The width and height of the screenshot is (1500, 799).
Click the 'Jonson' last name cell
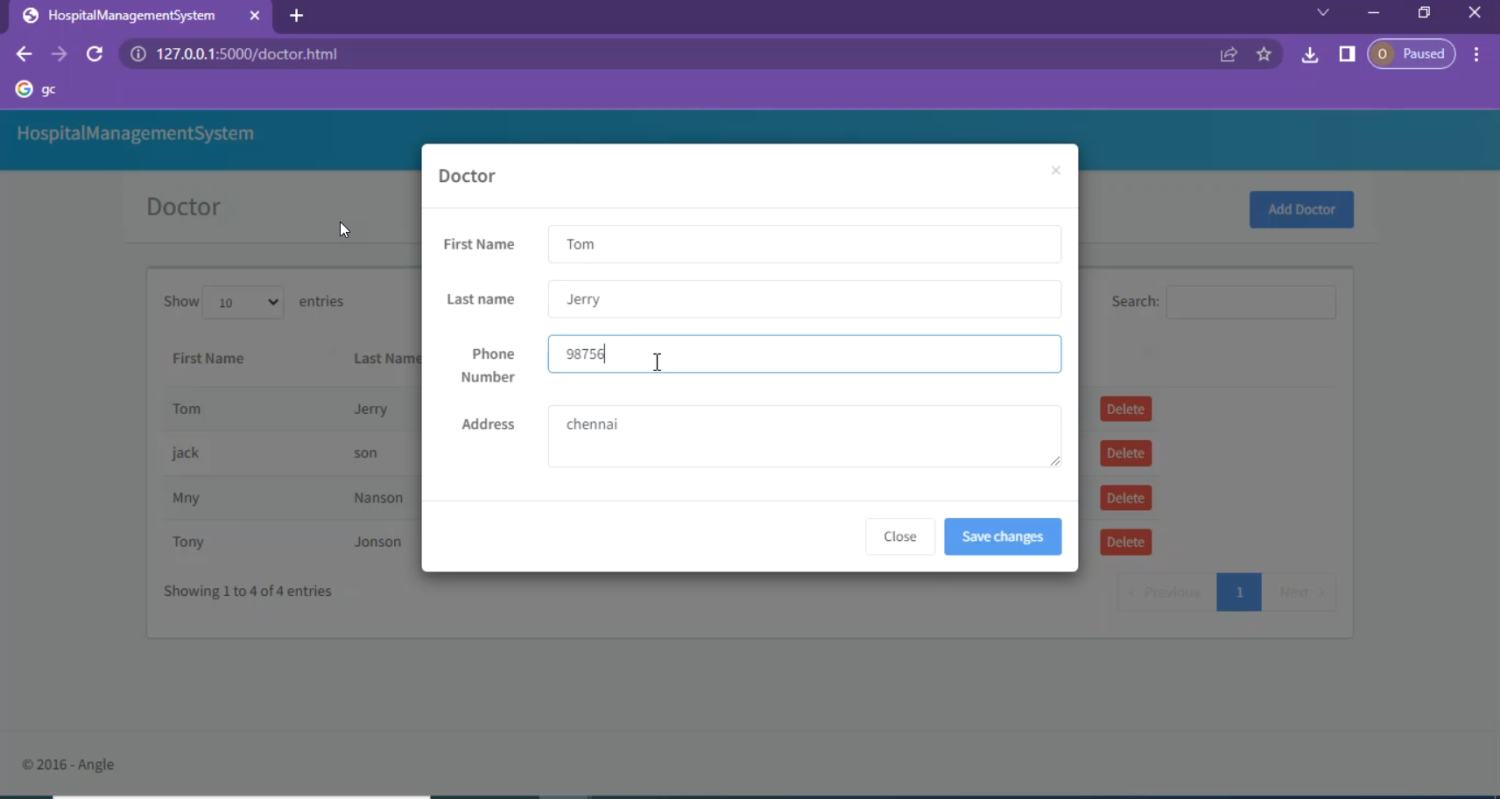click(377, 542)
